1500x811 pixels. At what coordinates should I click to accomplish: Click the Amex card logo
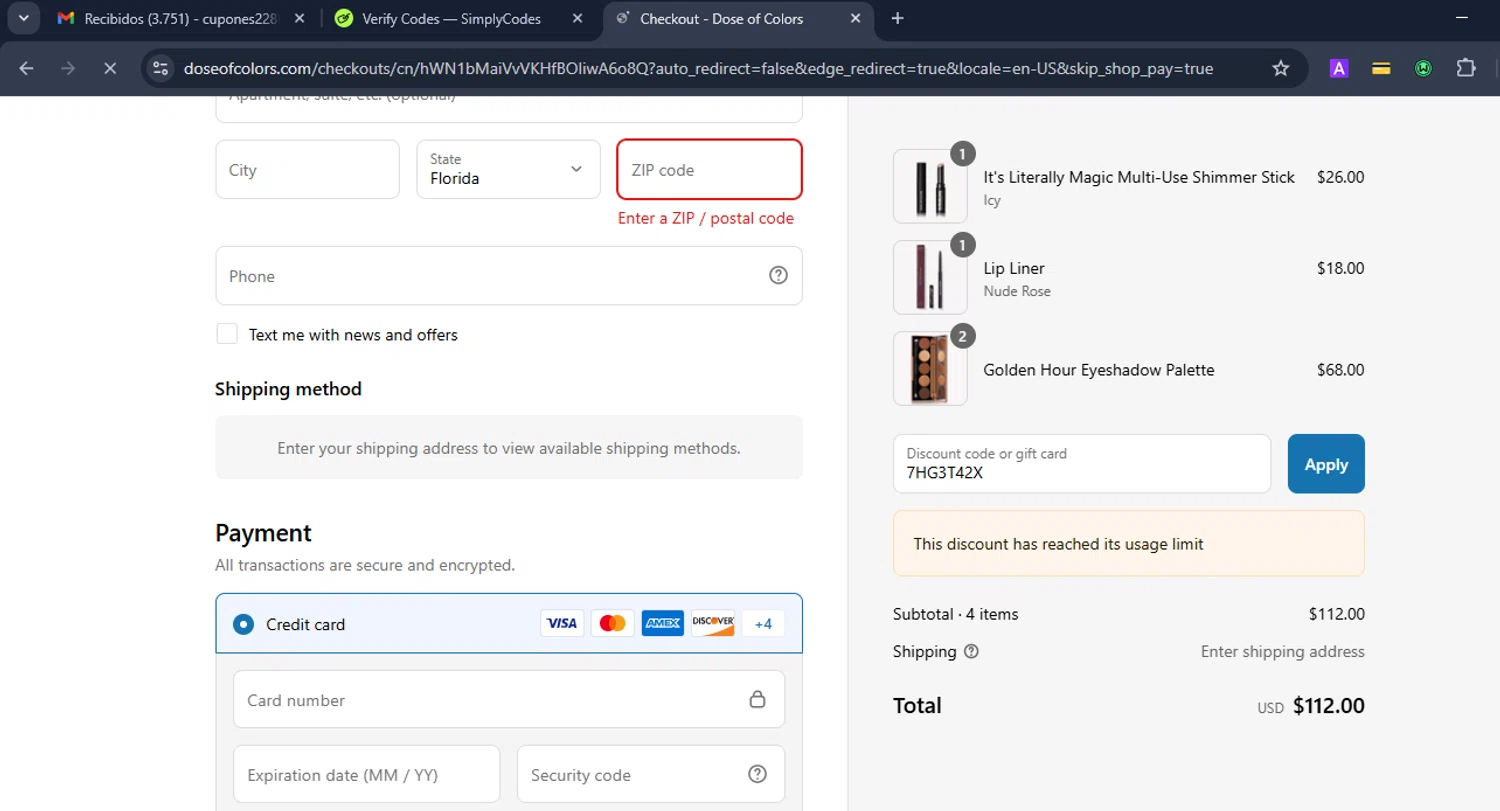(662, 623)
